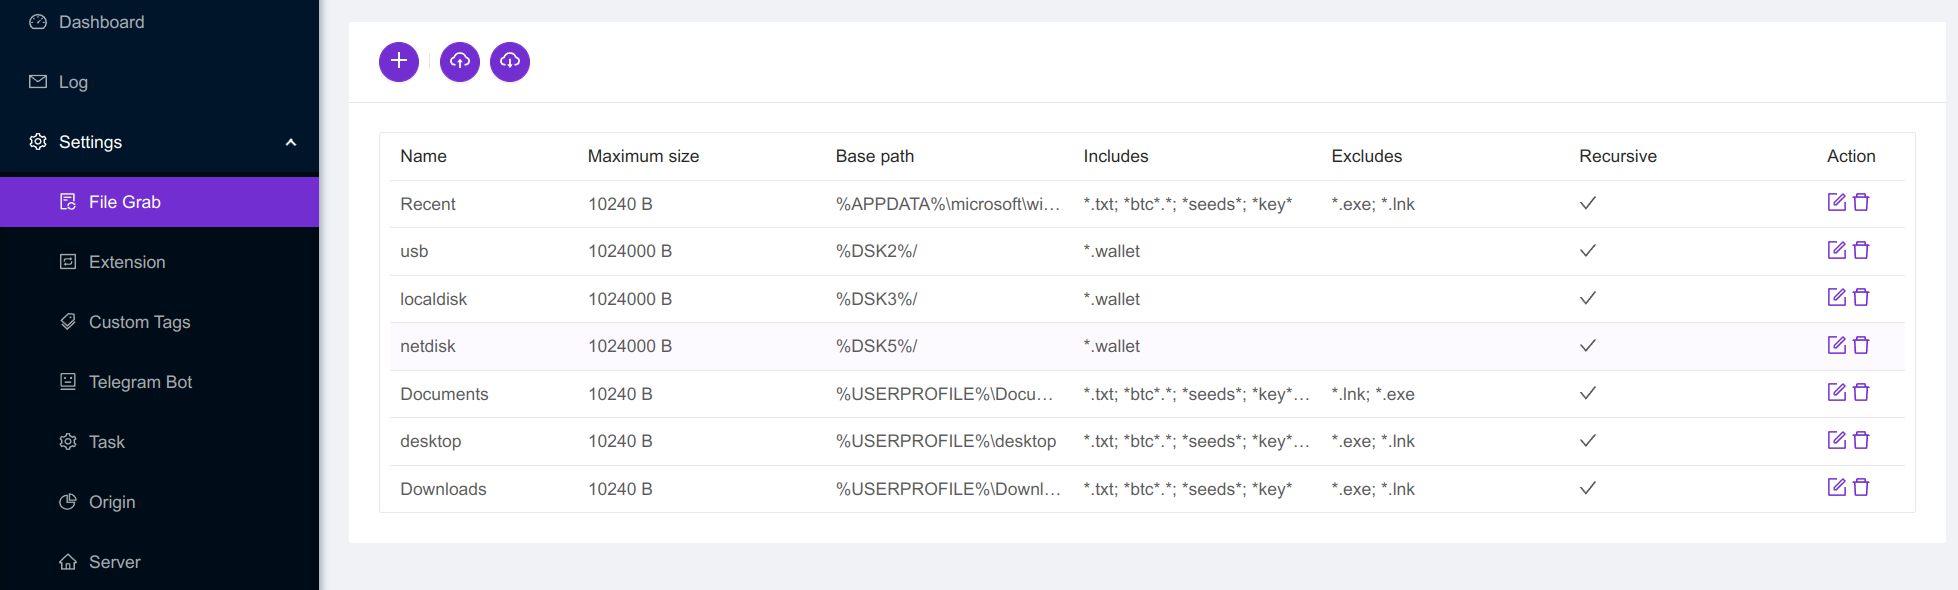Open the Server settings page
The image size is (1958, 590).
coord(114,562)
